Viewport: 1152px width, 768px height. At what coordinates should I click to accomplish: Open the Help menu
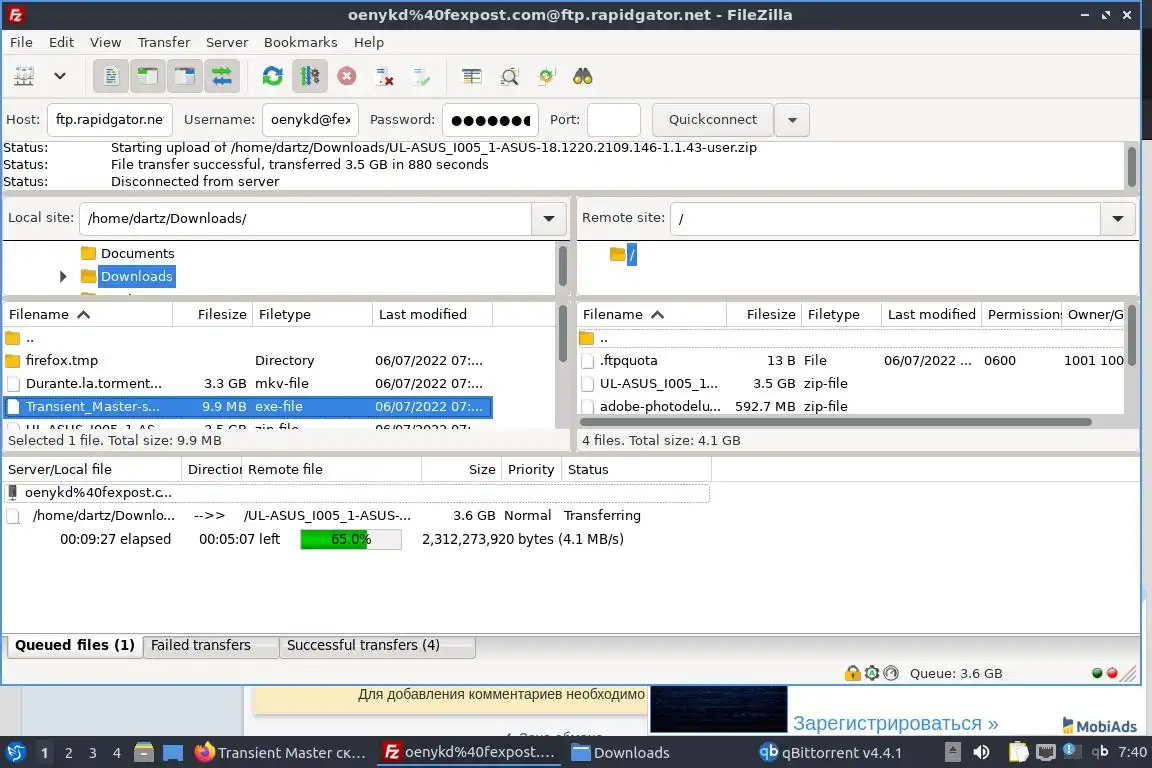[369, 42]
